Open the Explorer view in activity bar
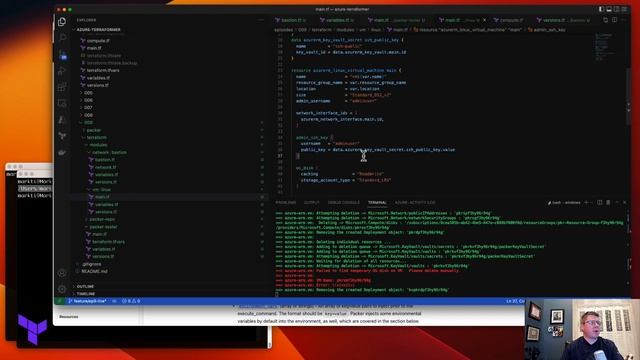 pyautogui.click(x=62, y=22)
